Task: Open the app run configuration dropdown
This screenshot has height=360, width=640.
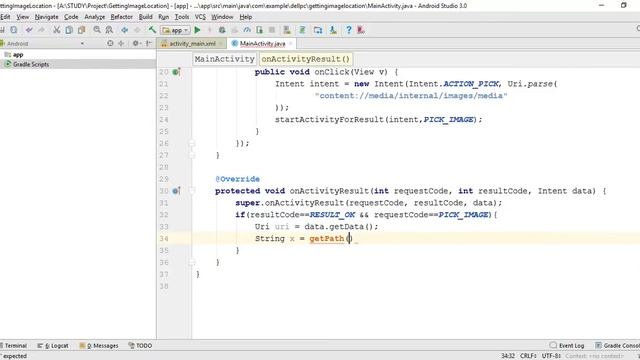Action: coord(176,30)
